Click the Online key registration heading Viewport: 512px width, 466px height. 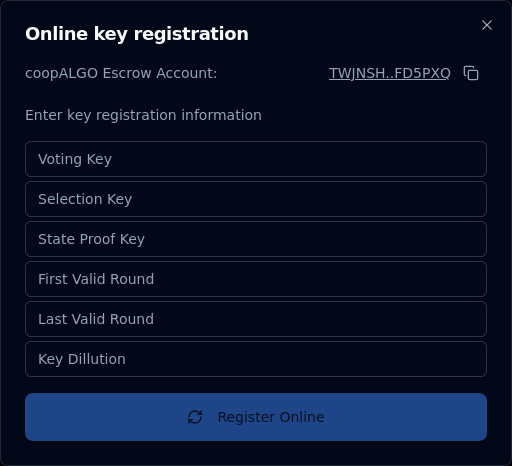pyautogui.click(x=137, y=34)
